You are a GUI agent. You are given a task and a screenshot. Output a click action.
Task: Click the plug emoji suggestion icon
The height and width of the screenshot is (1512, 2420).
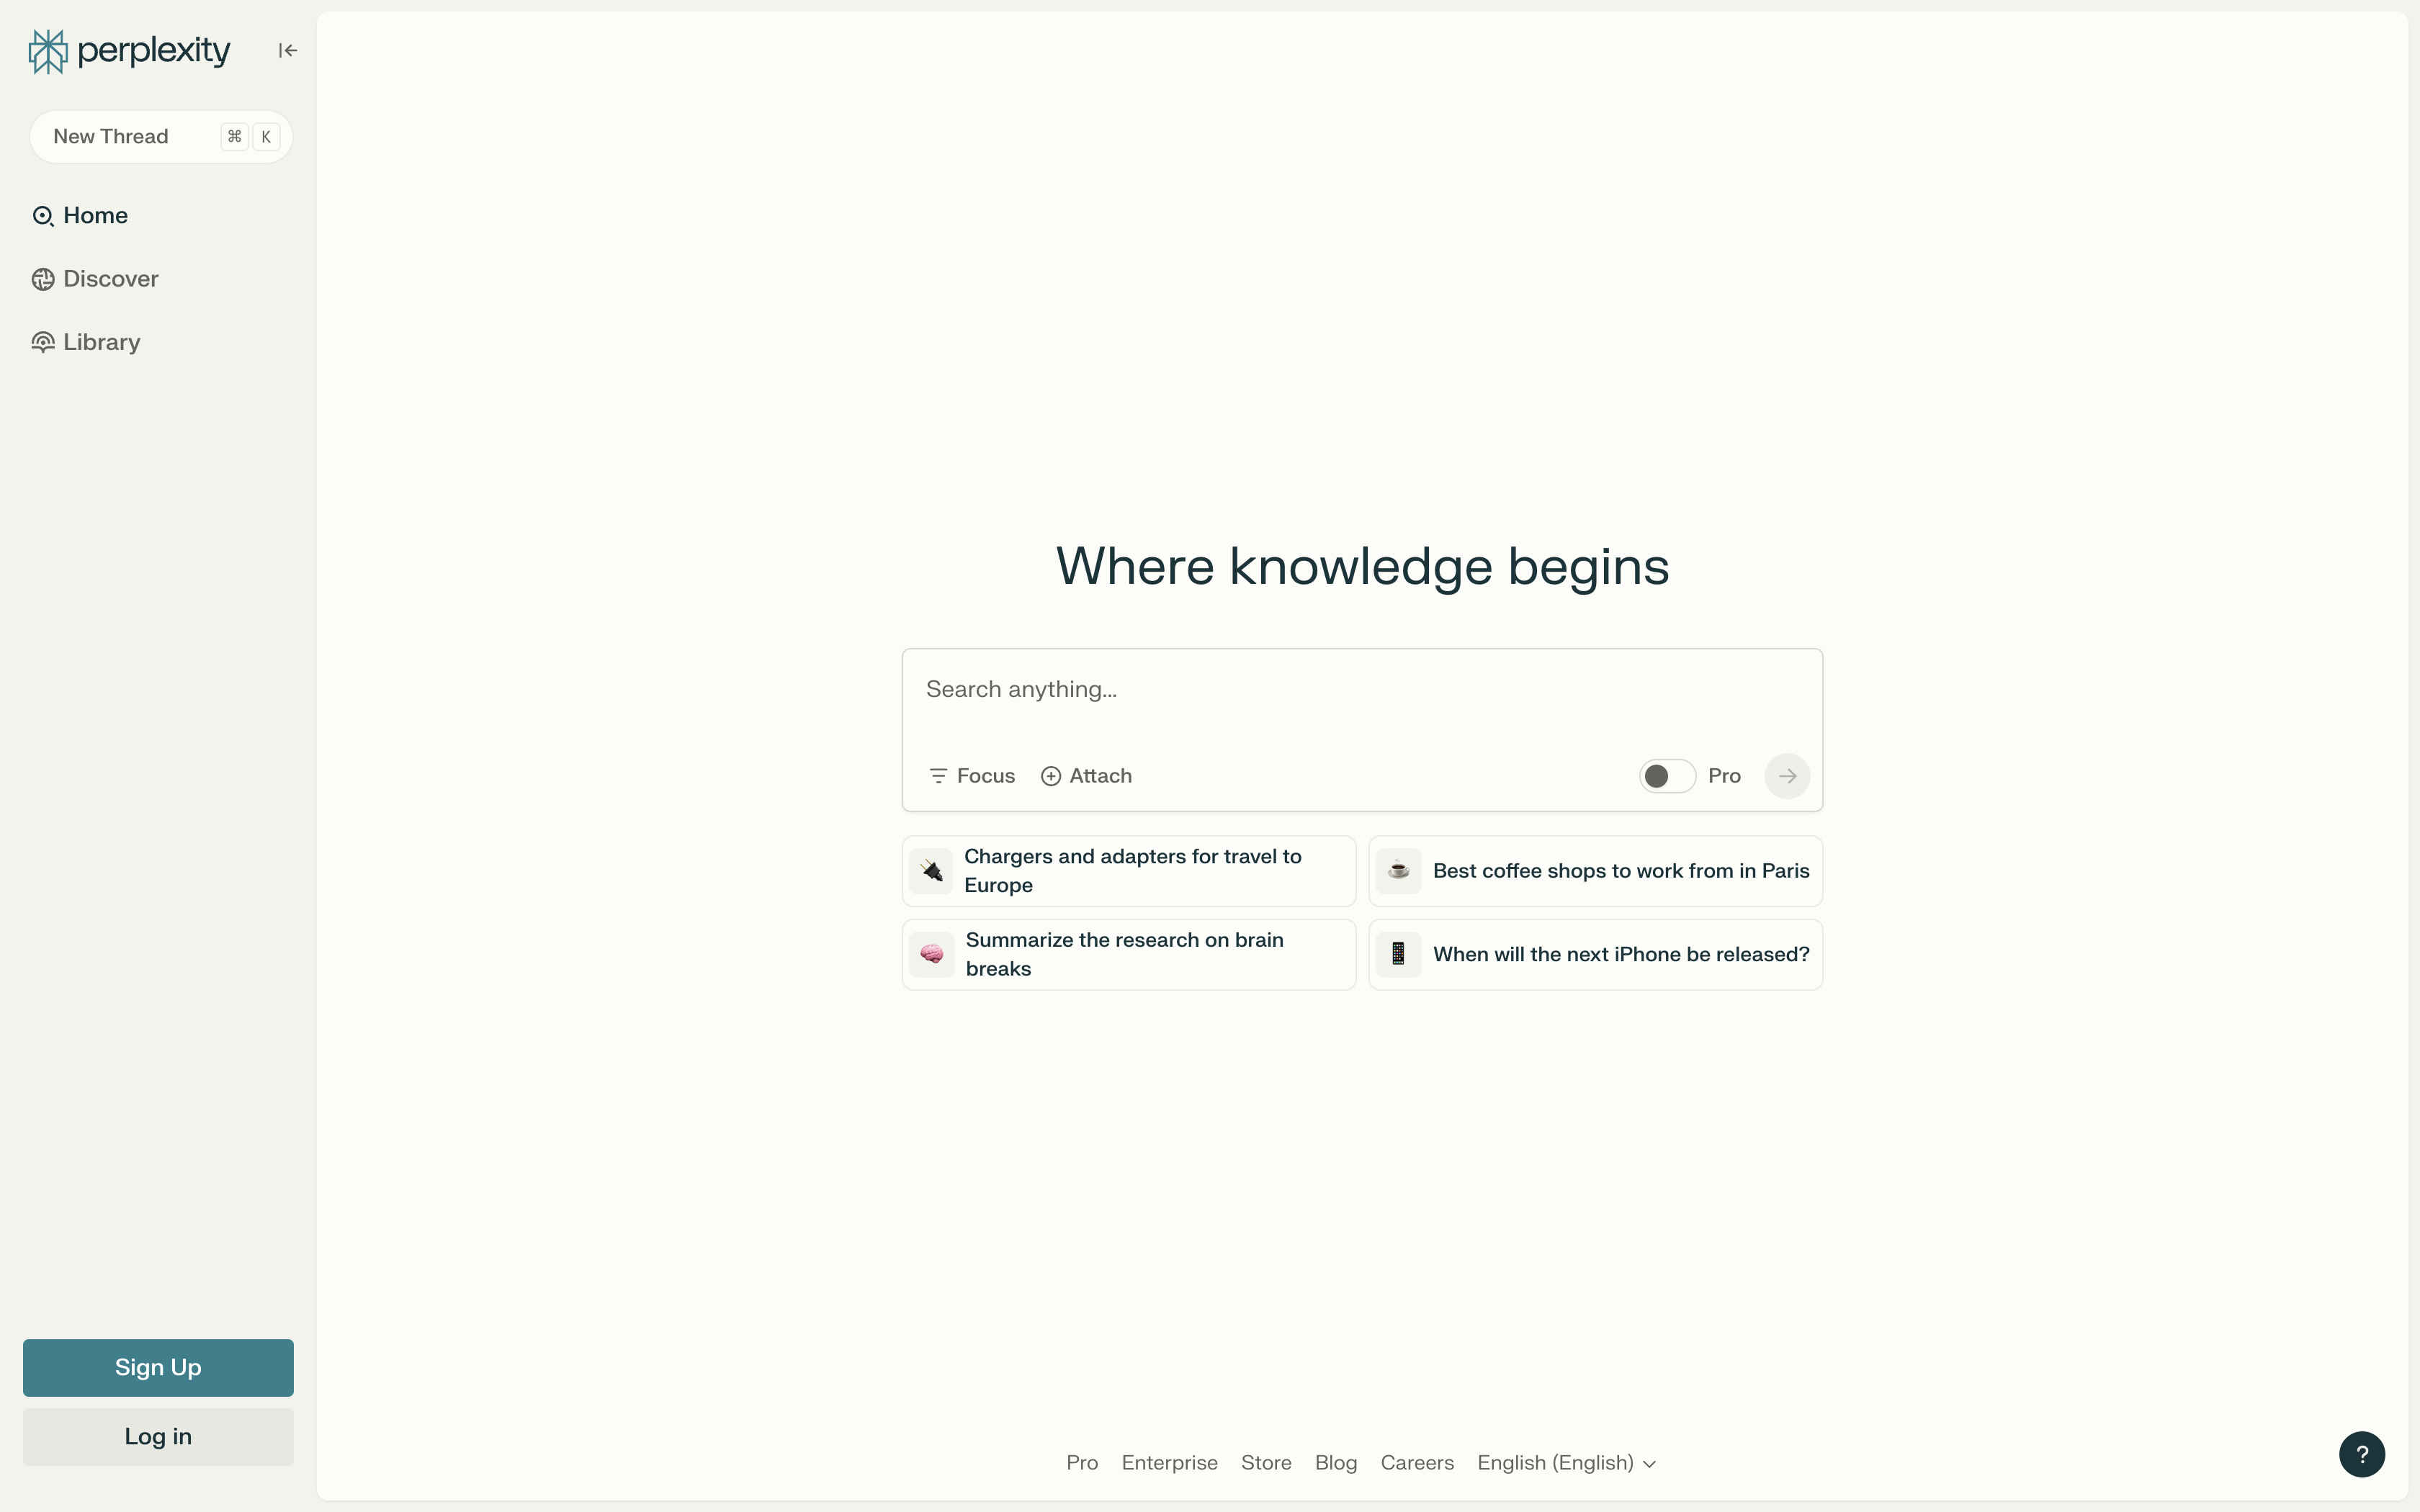click(931, 871)
